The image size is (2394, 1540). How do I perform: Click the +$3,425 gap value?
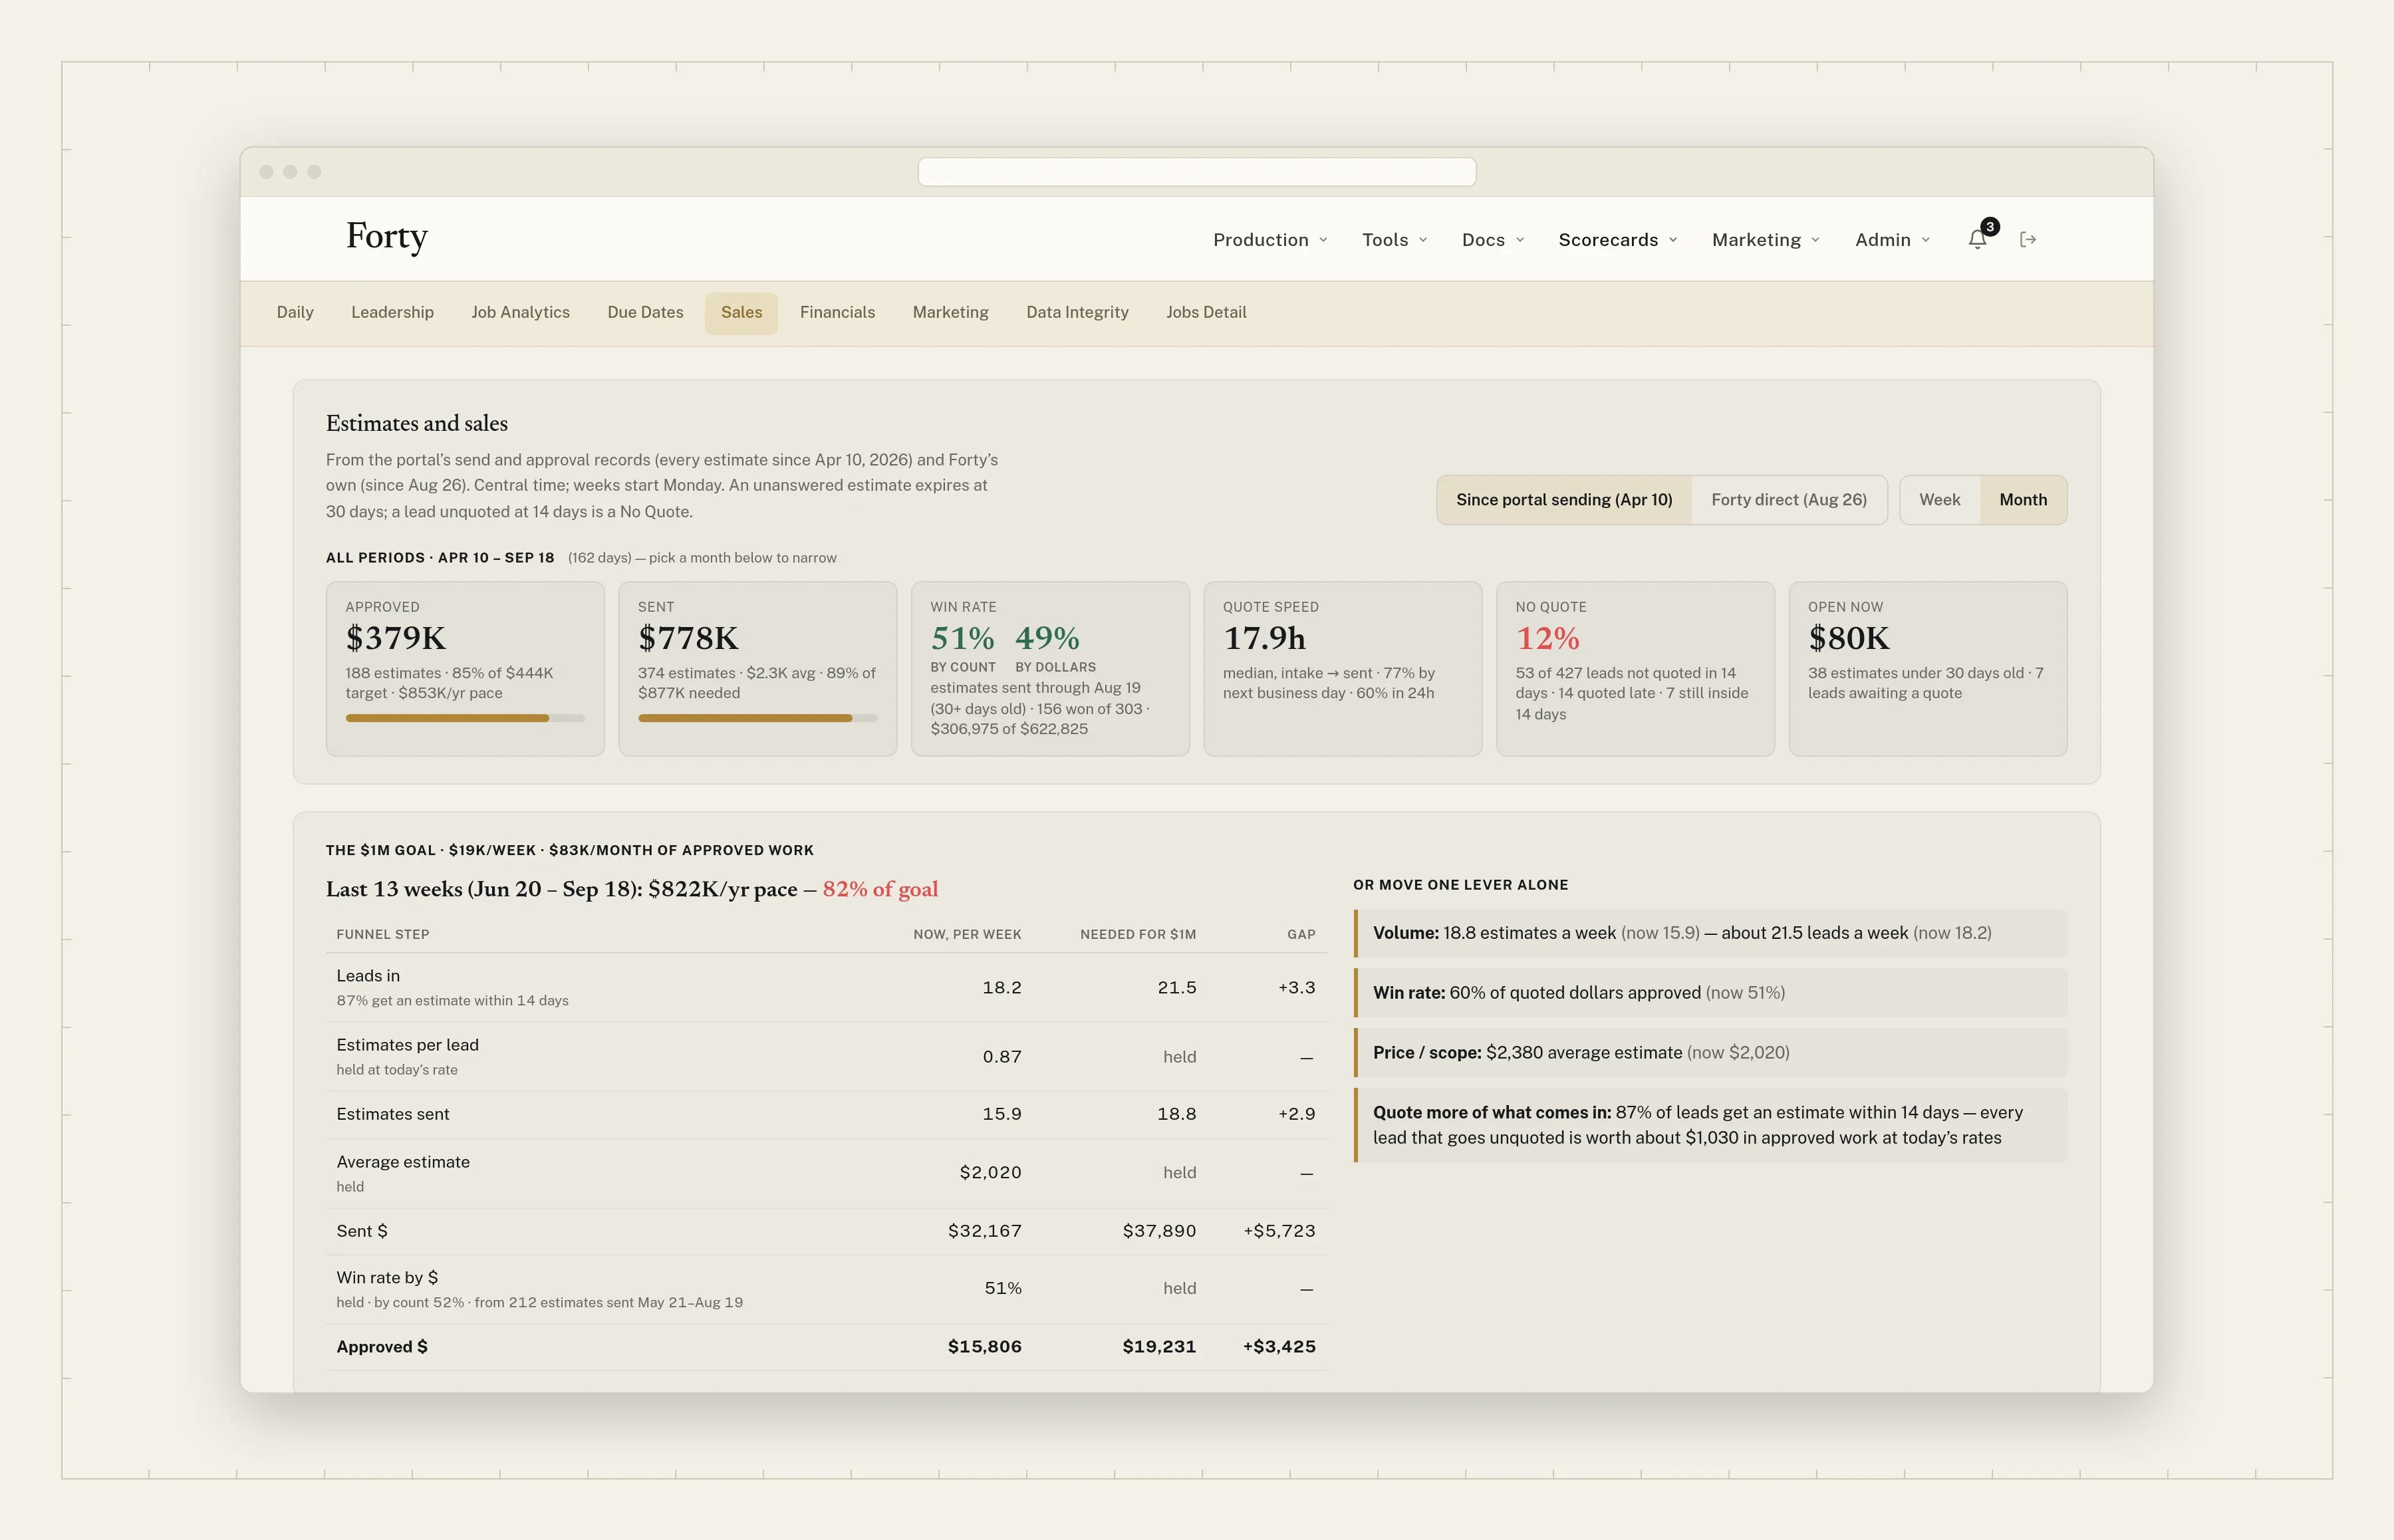pyautogui.click(x=1279, y=1347)
